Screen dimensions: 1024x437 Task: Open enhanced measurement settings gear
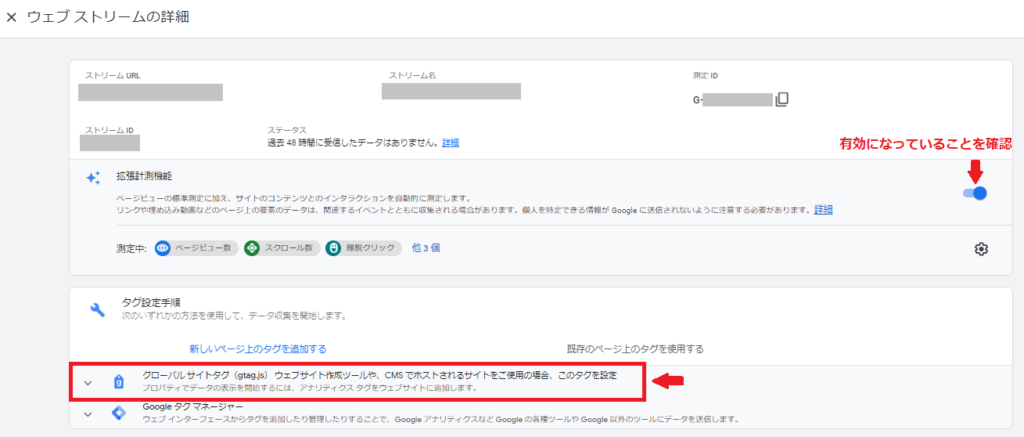(x=980, y=249)
